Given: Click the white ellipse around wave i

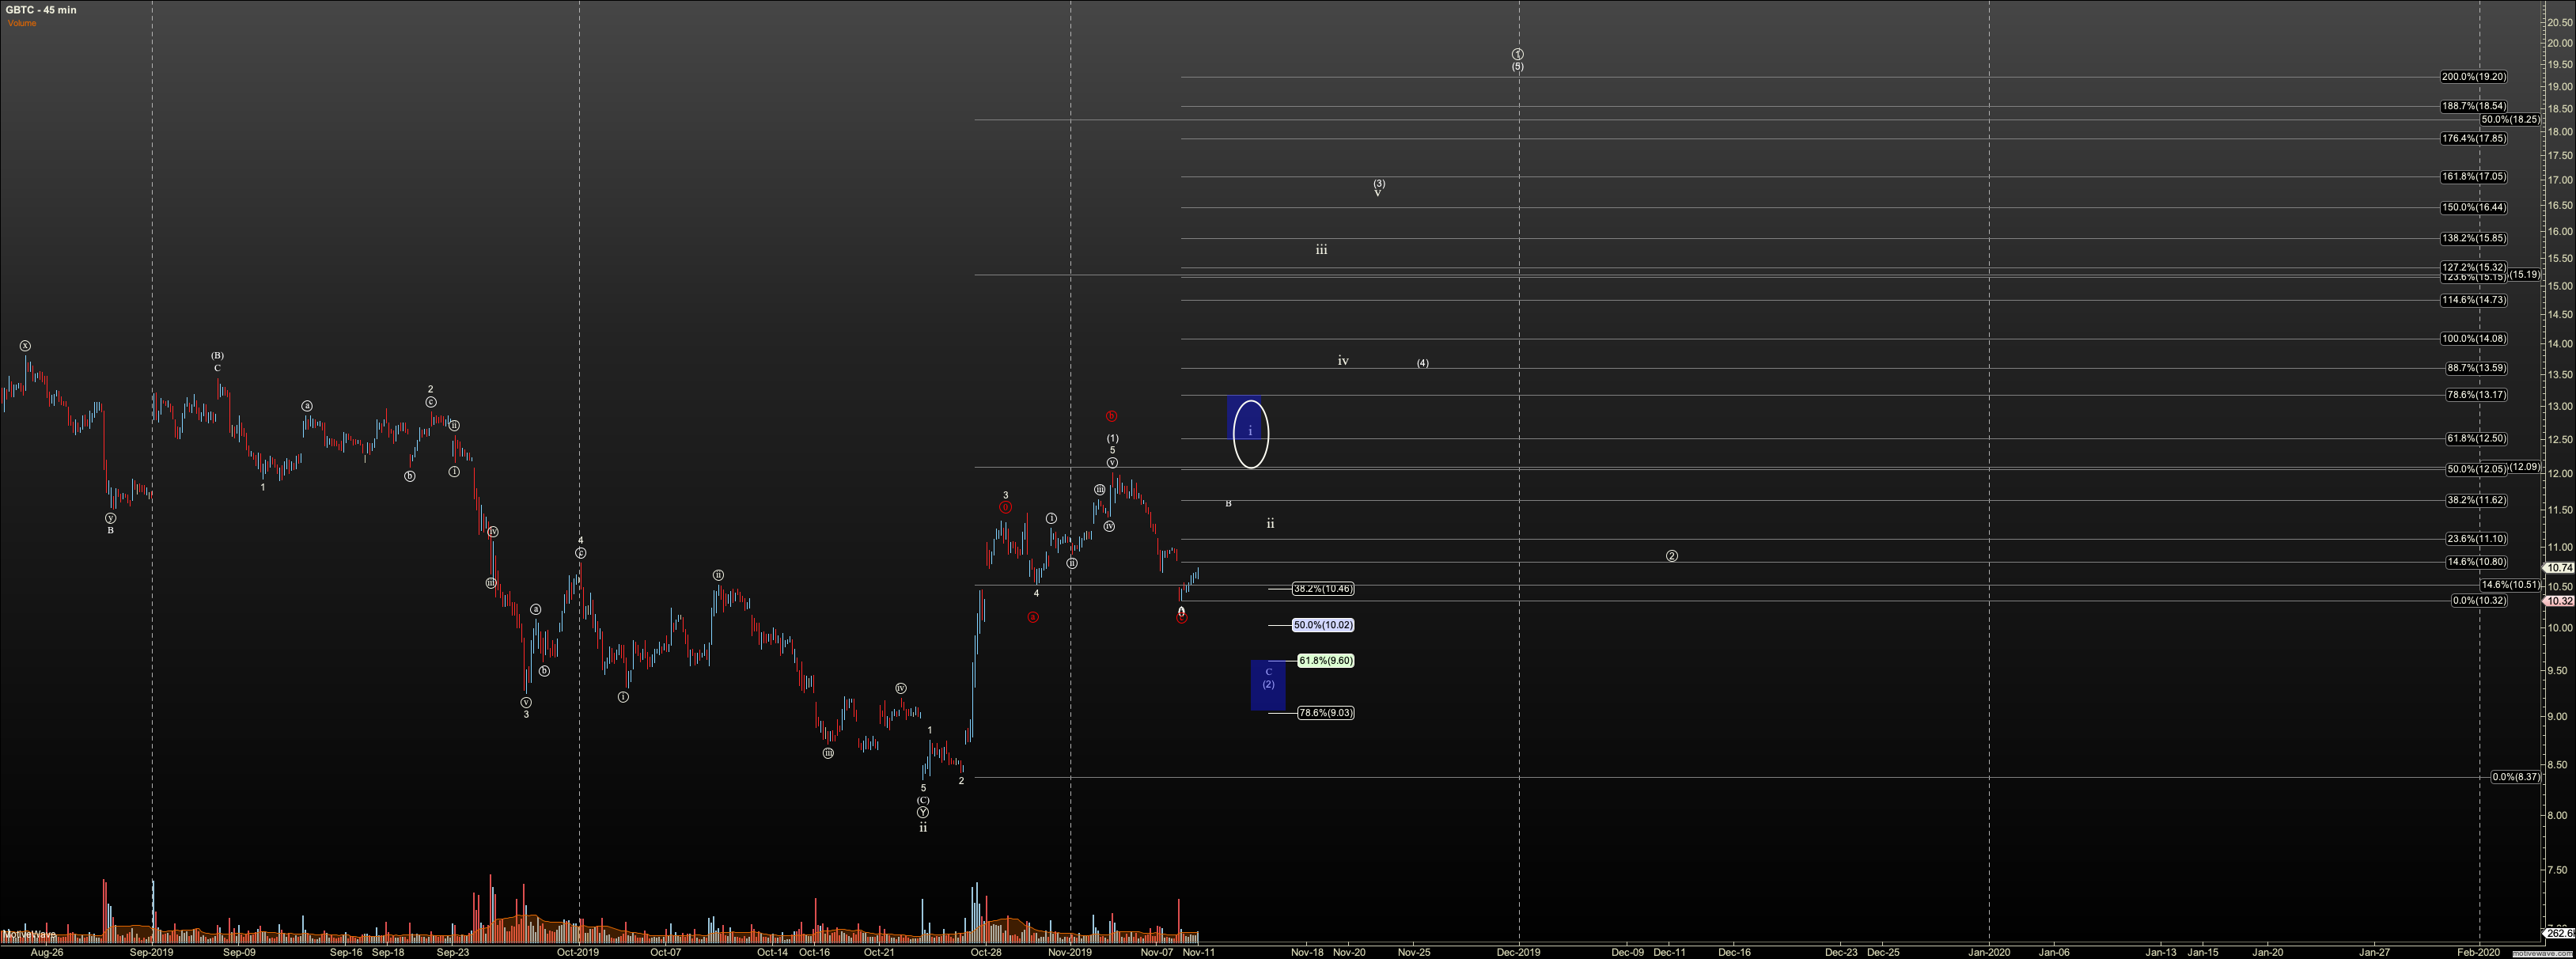Looking at the screenshot, I should point(1250,433).
